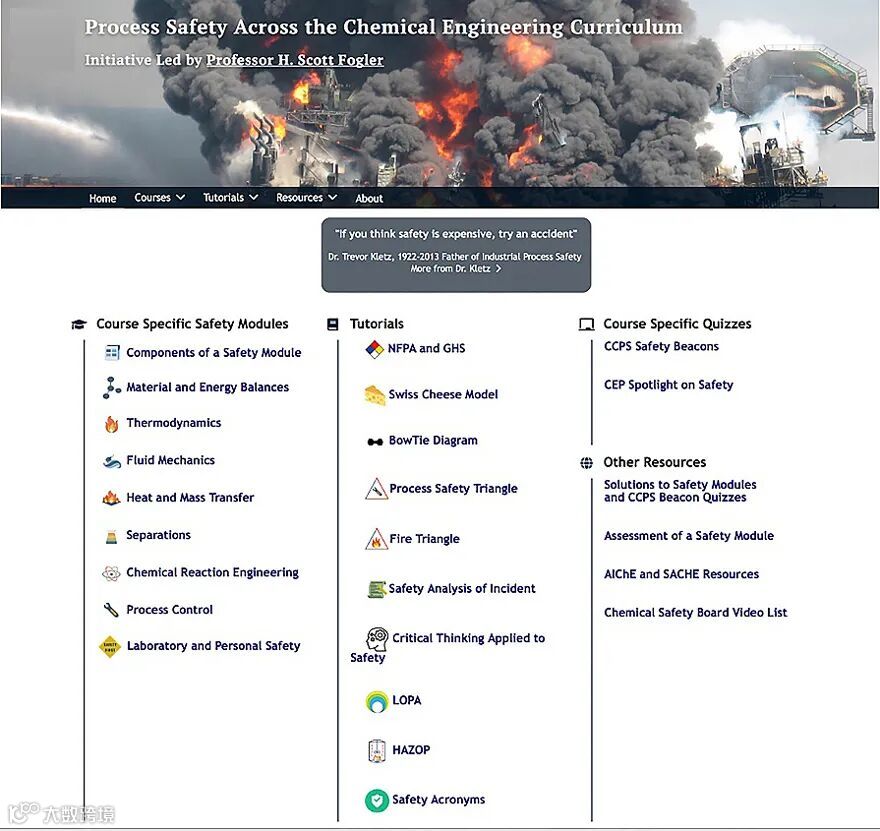Open the Process Control module link text

pos(169,610)
